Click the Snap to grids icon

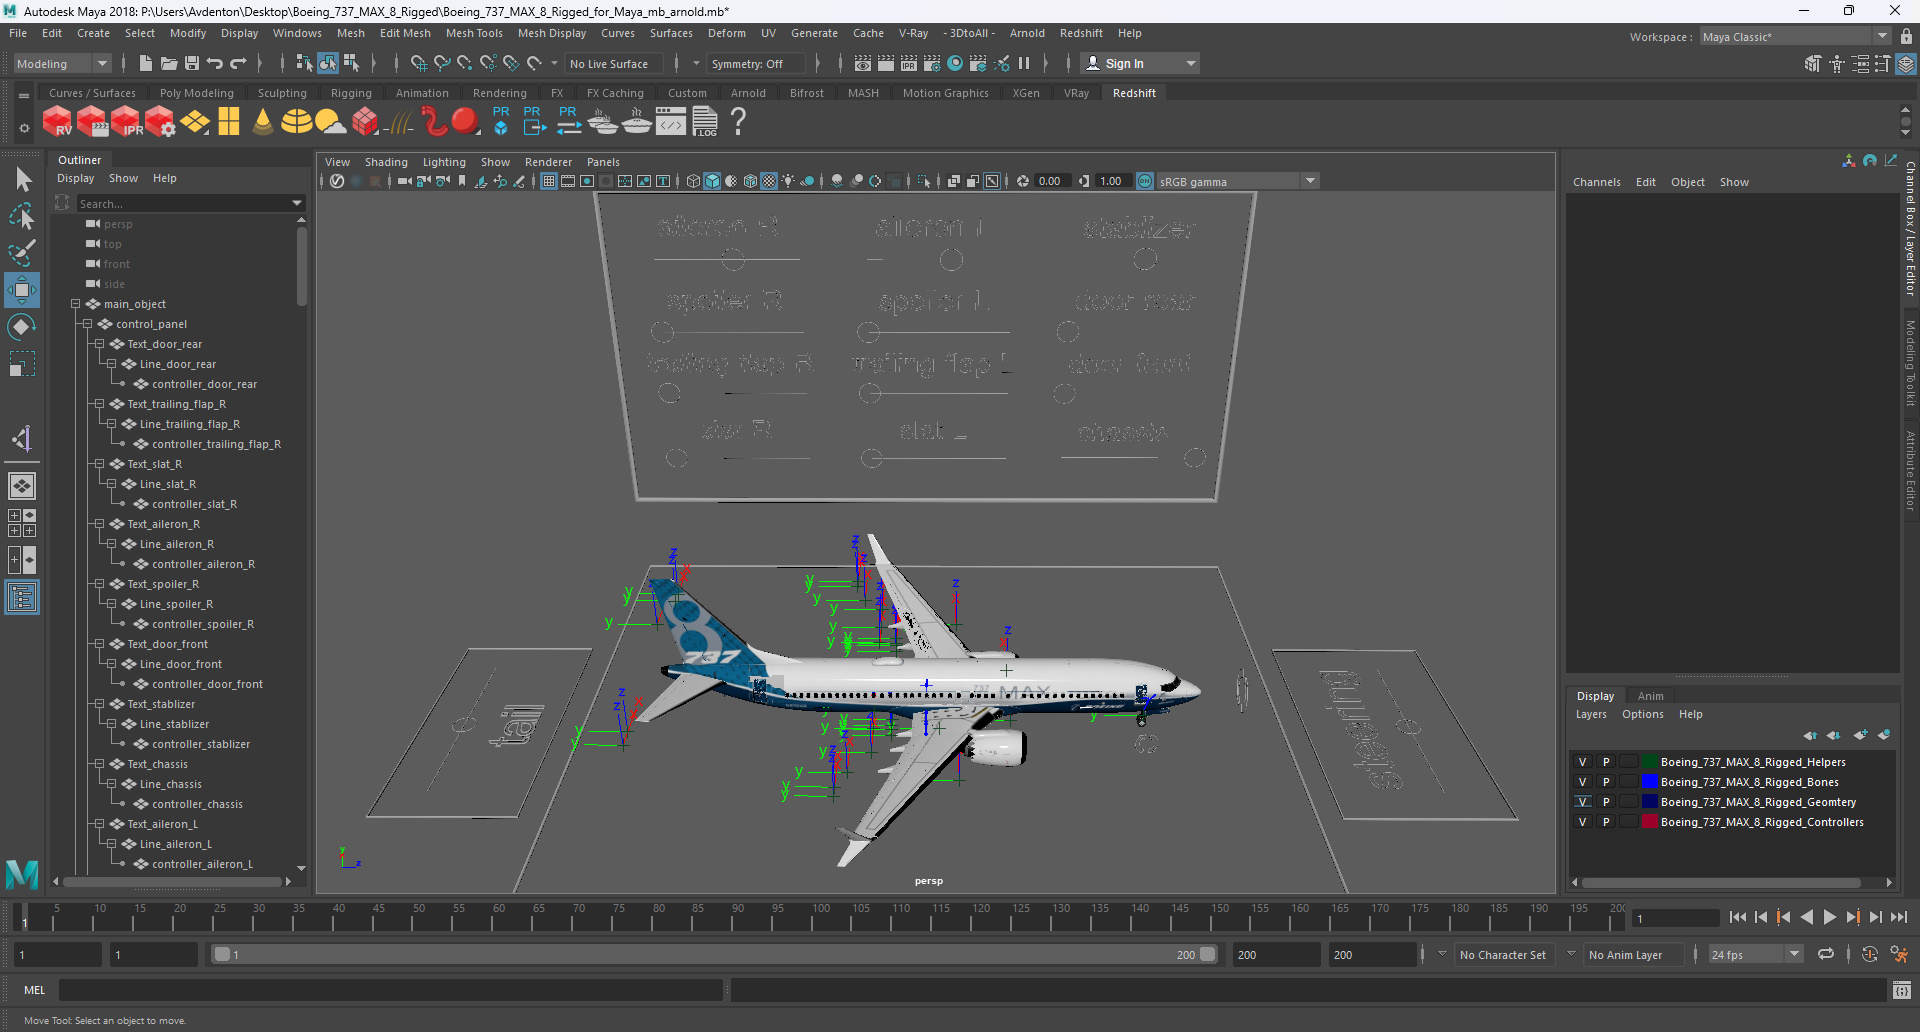pyautogui.click(x=419, y=63)
